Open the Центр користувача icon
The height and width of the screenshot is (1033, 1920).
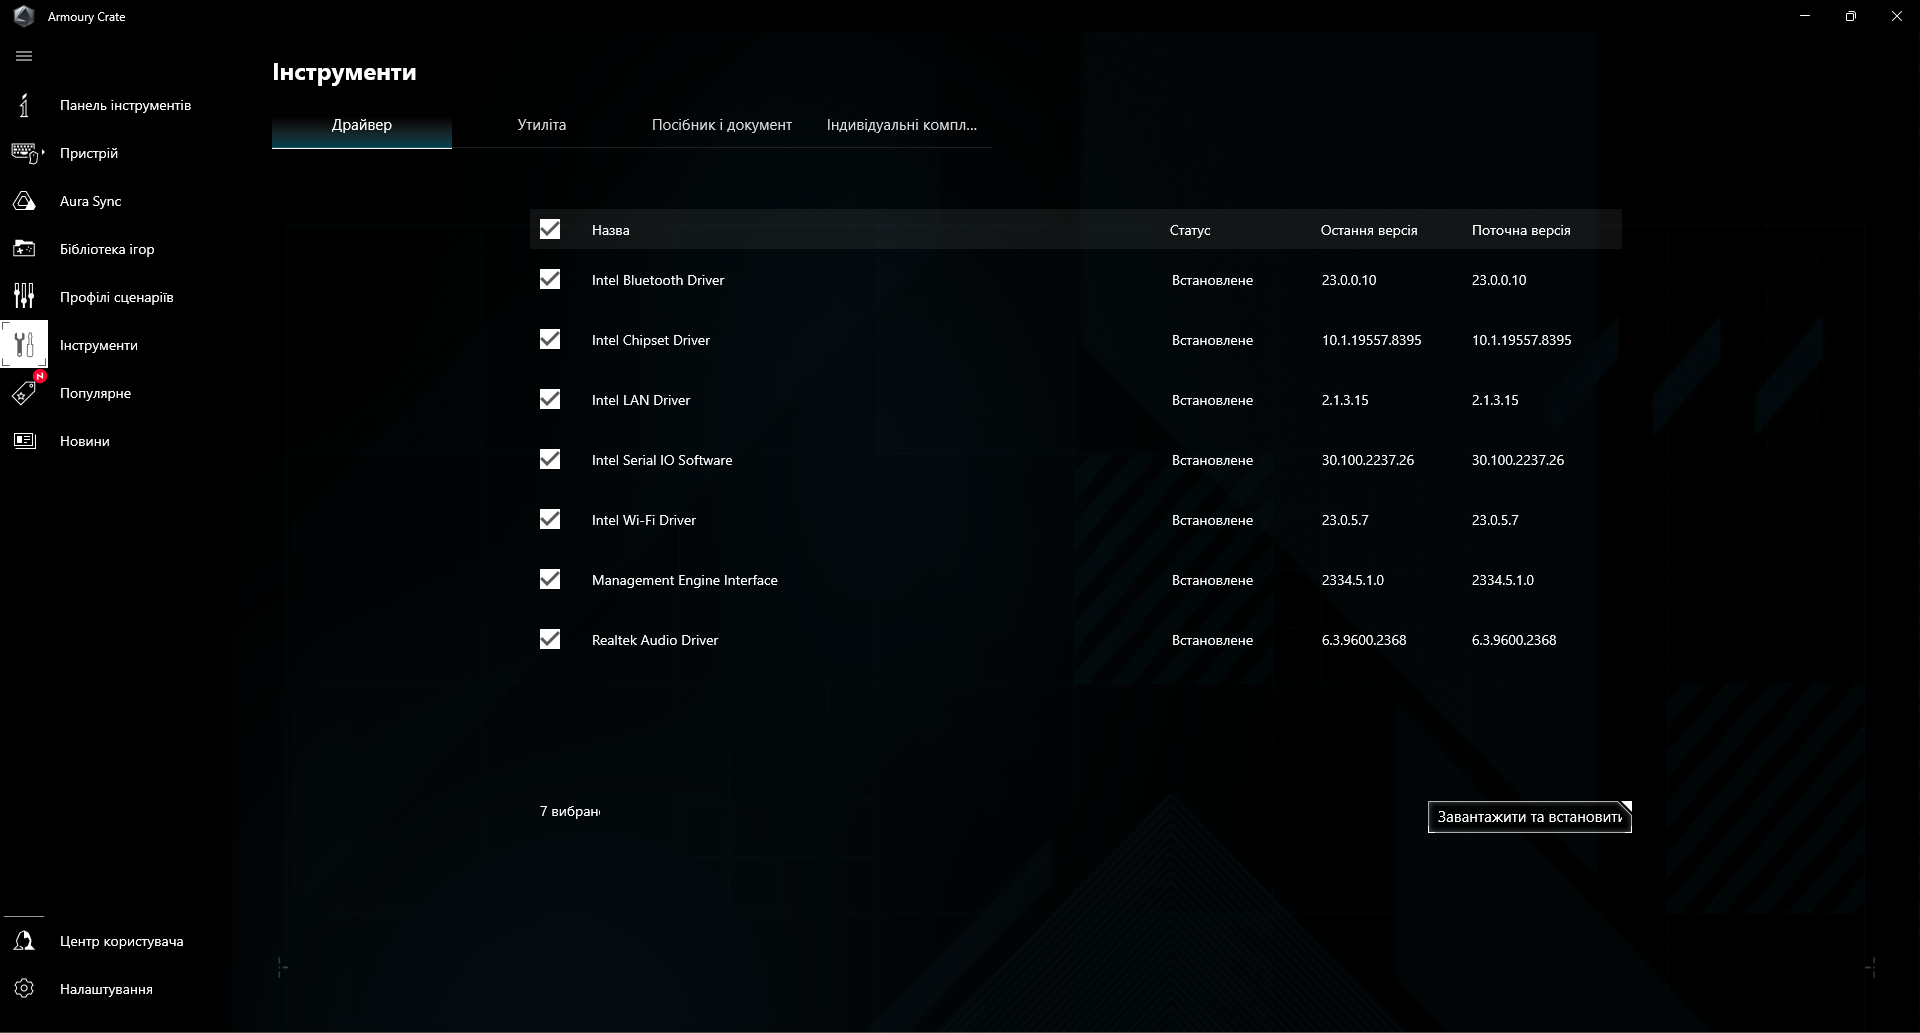pos(24,940)
